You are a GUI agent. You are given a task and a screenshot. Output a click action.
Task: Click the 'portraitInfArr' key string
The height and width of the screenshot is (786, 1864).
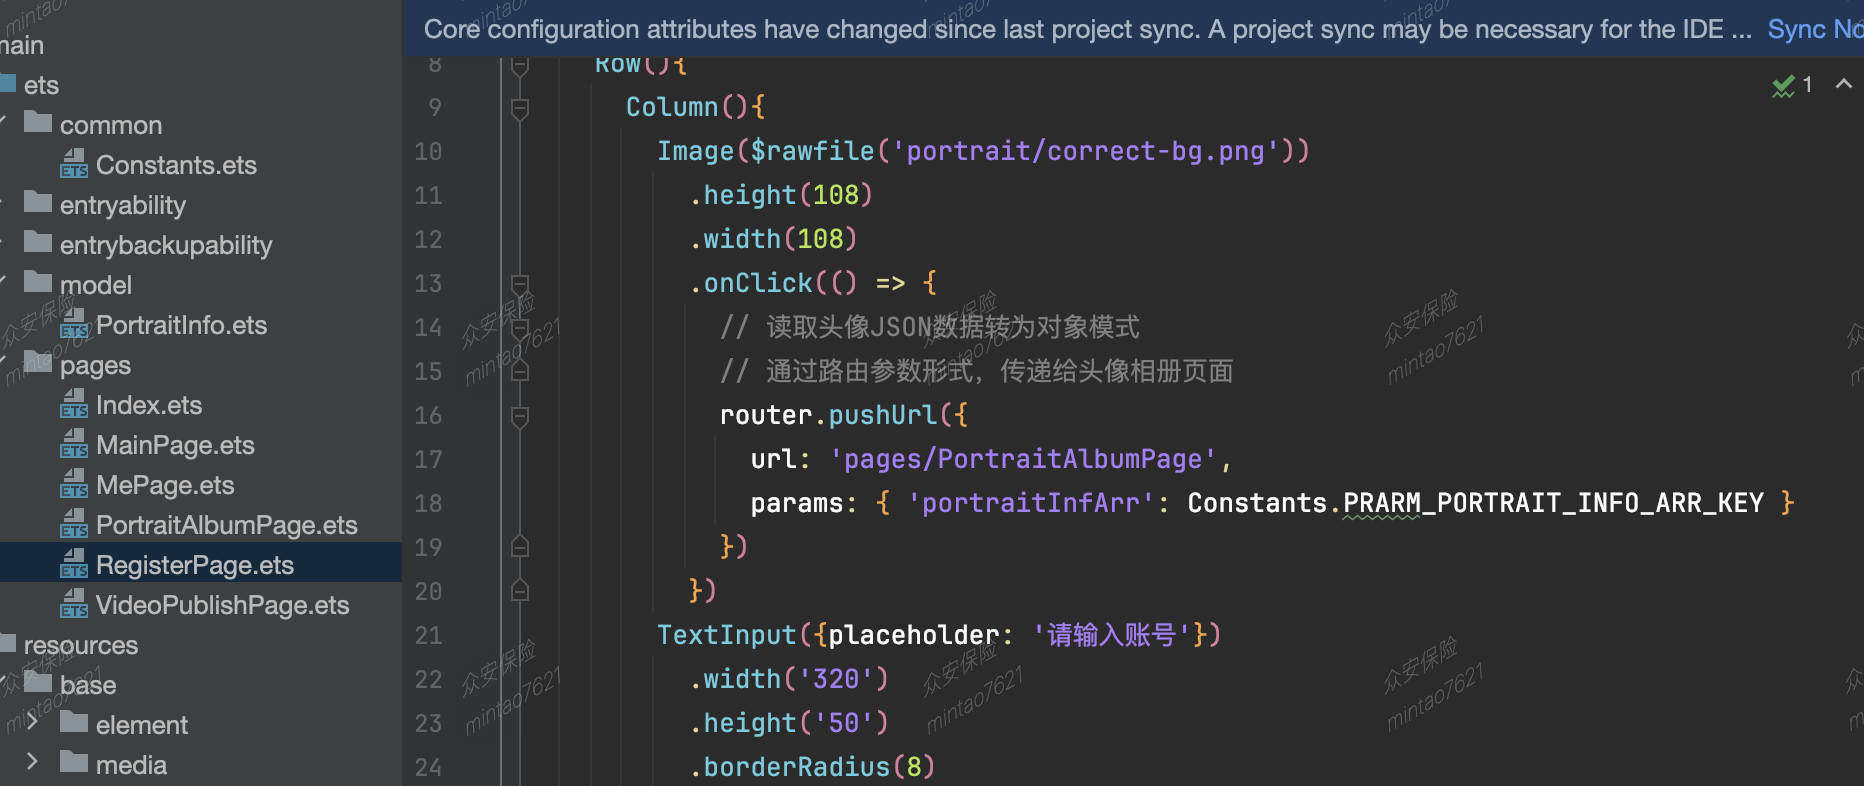[x=1031, y=503]
